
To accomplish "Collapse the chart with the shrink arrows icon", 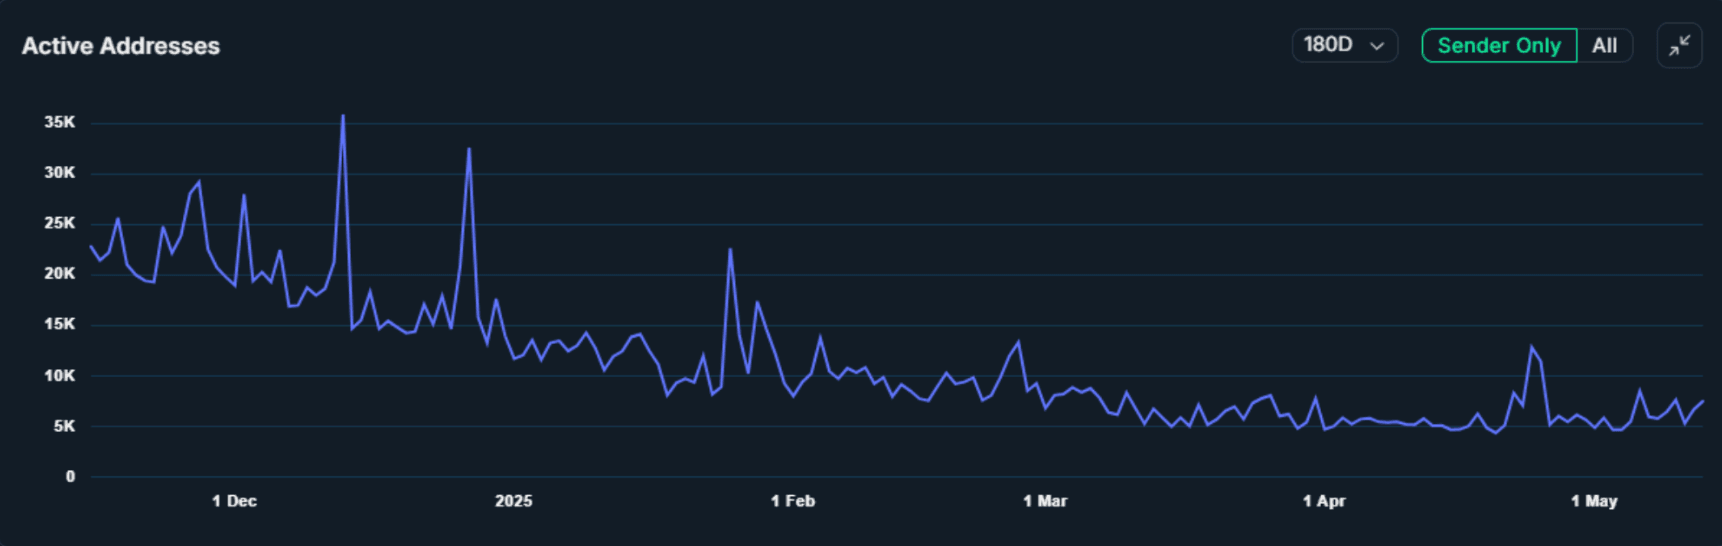I will pyautogui.click(x=1679, y=45).
